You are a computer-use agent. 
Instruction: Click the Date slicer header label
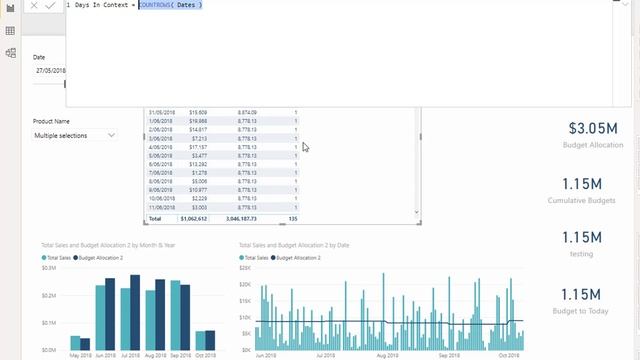coord(39,57)
